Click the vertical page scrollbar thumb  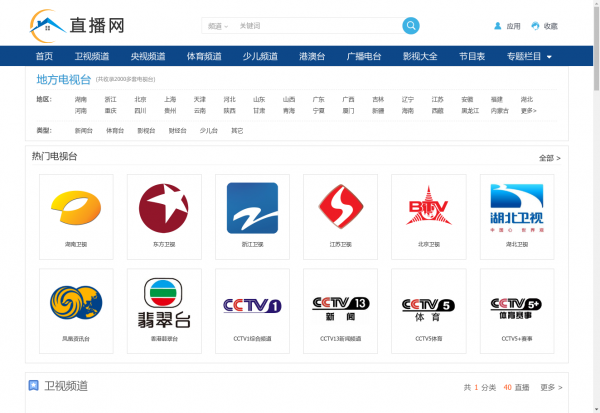tap(597, 48)
